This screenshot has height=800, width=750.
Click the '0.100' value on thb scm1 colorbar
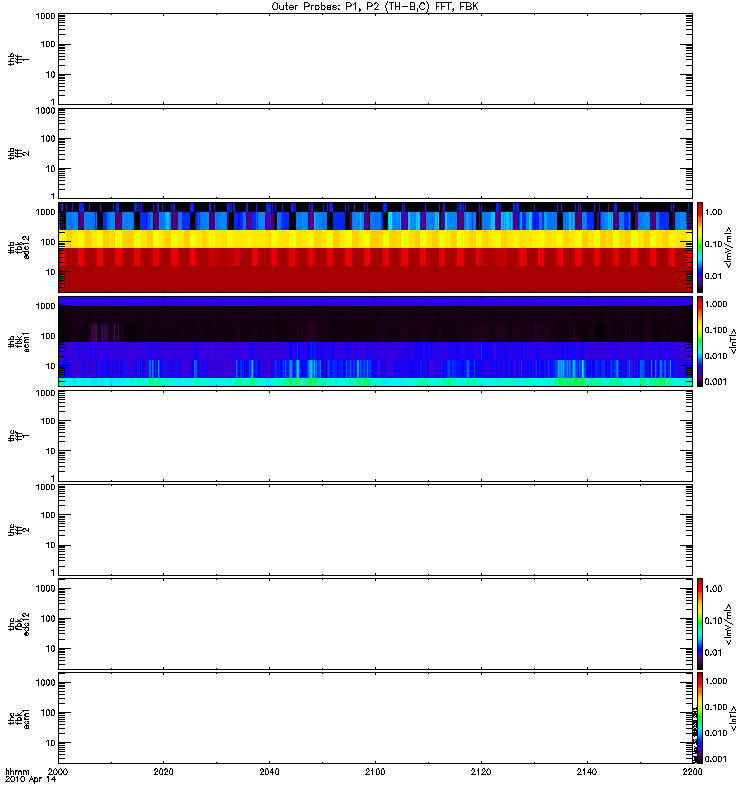click(716, 330)
